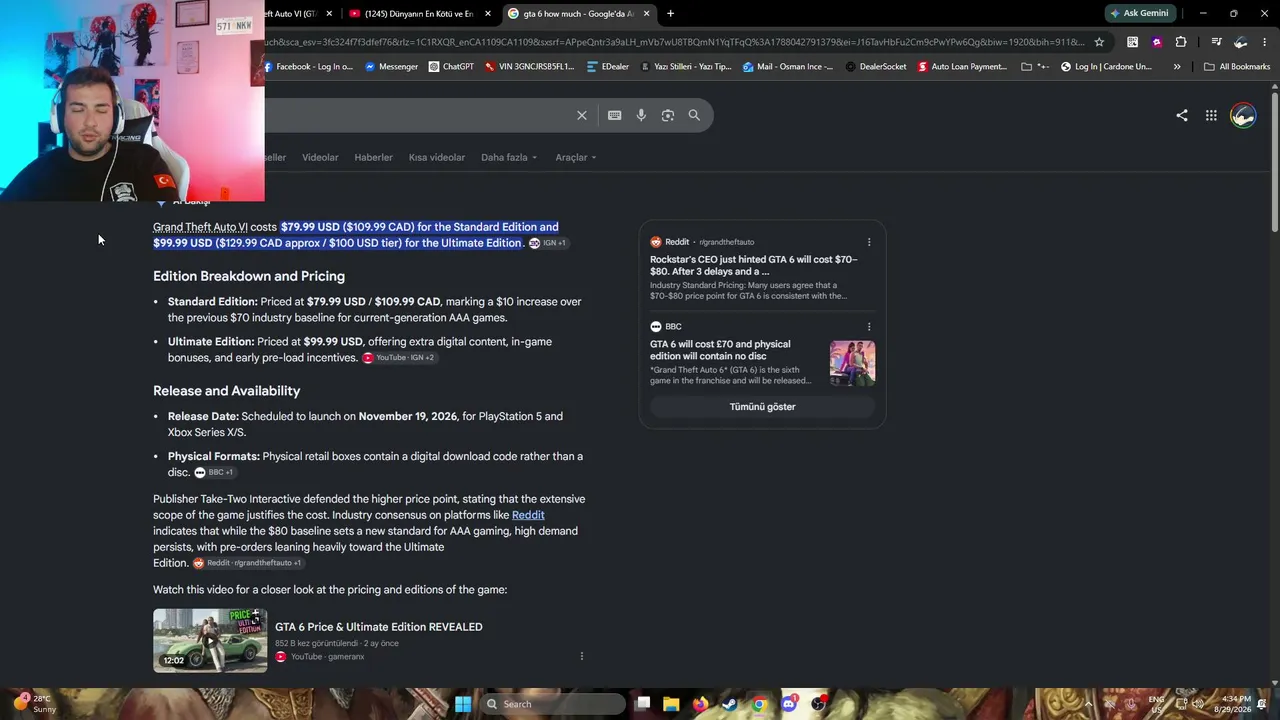Open the Windows Start menu
The image size is (1280, 720).
[463, 704]
